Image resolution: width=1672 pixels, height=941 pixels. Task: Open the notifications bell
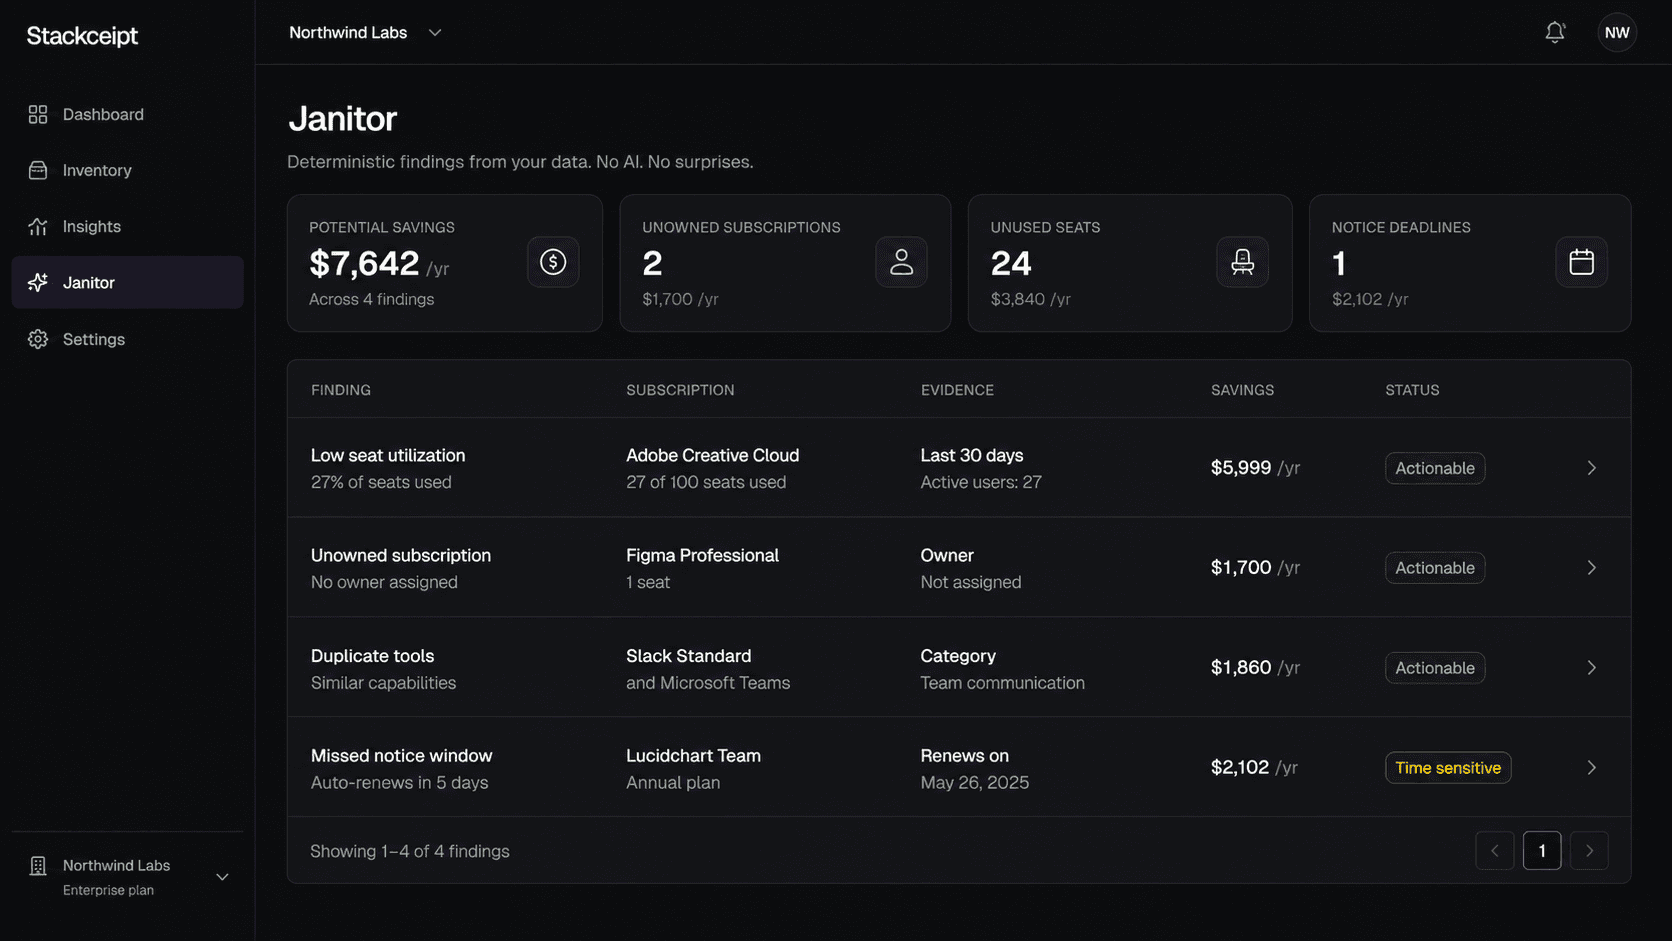tap(1554, 32)
